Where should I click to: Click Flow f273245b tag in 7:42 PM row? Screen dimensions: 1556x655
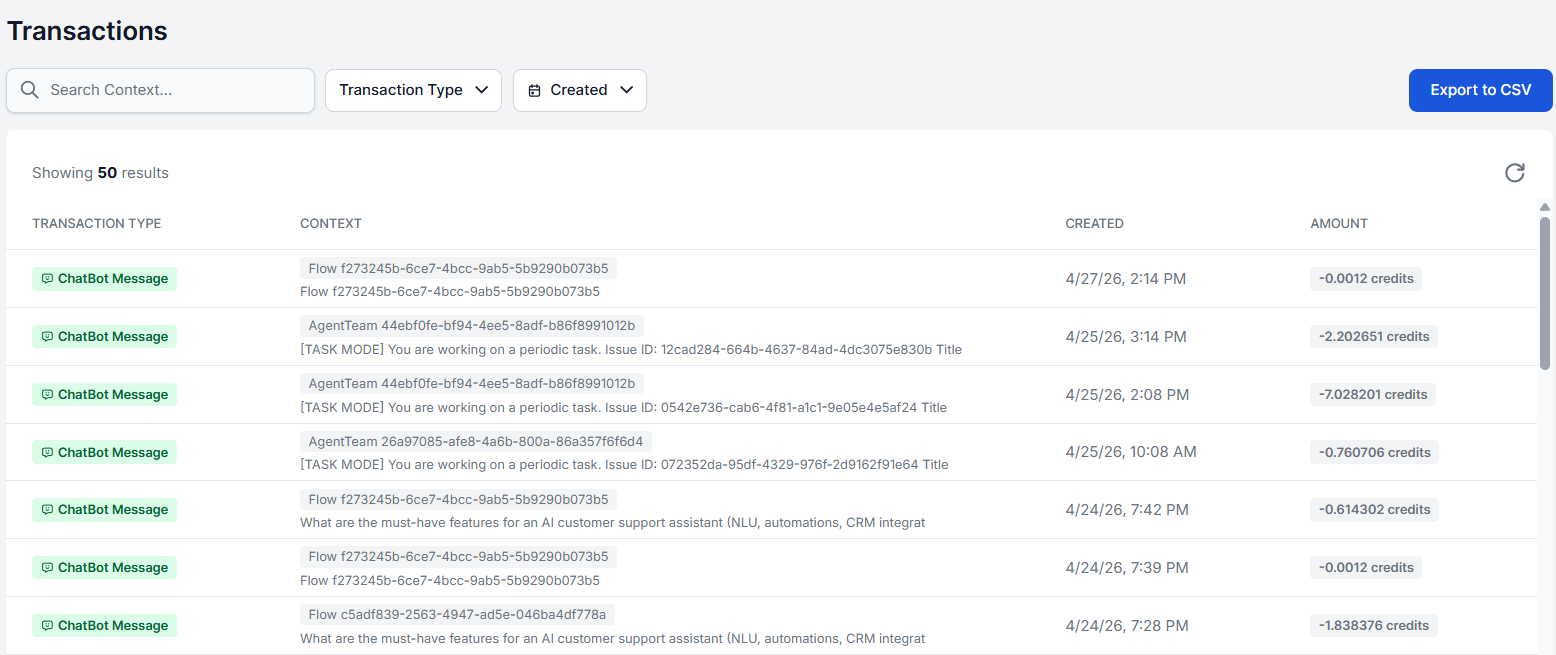click(x=458, y=499)
